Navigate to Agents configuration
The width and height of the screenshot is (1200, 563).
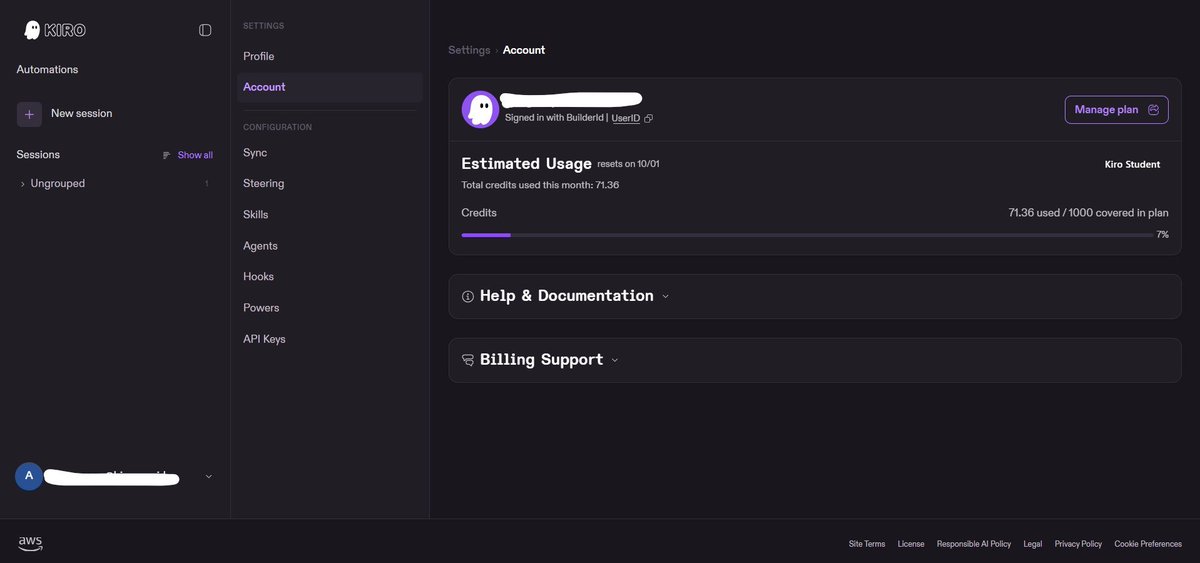(x=260, y=246)
